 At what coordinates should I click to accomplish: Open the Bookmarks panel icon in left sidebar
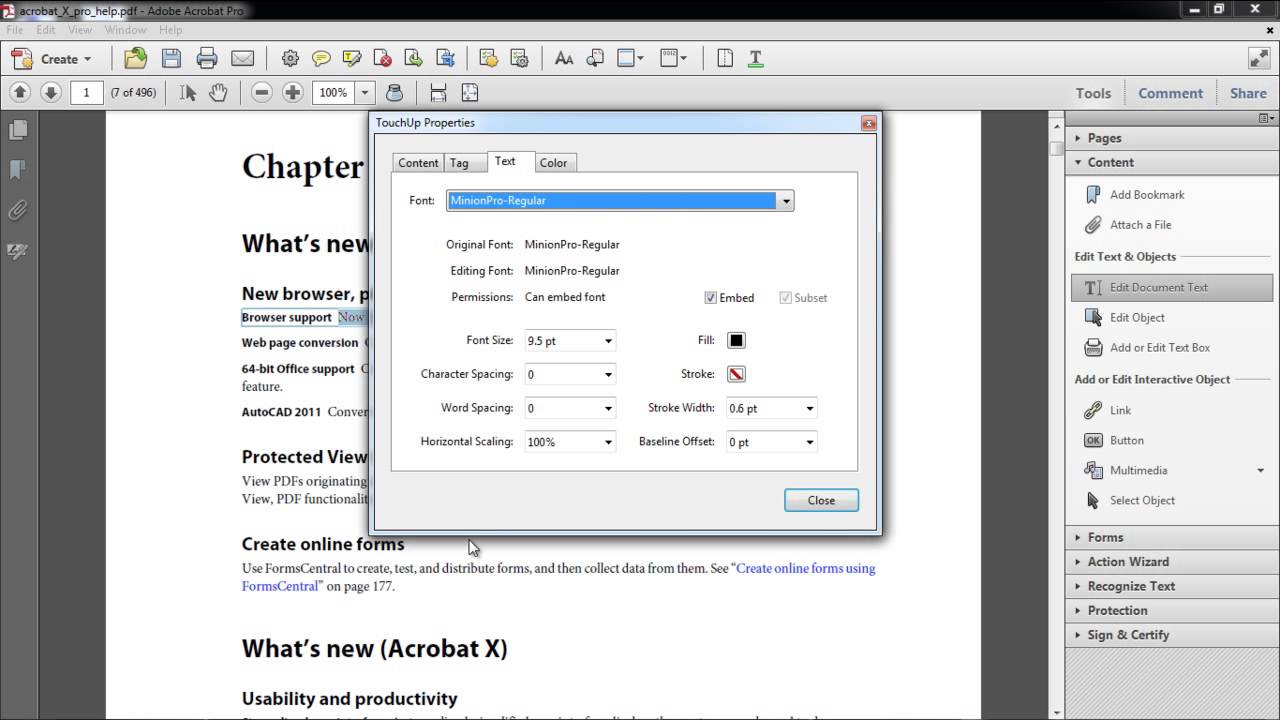(x=17, y=170)
